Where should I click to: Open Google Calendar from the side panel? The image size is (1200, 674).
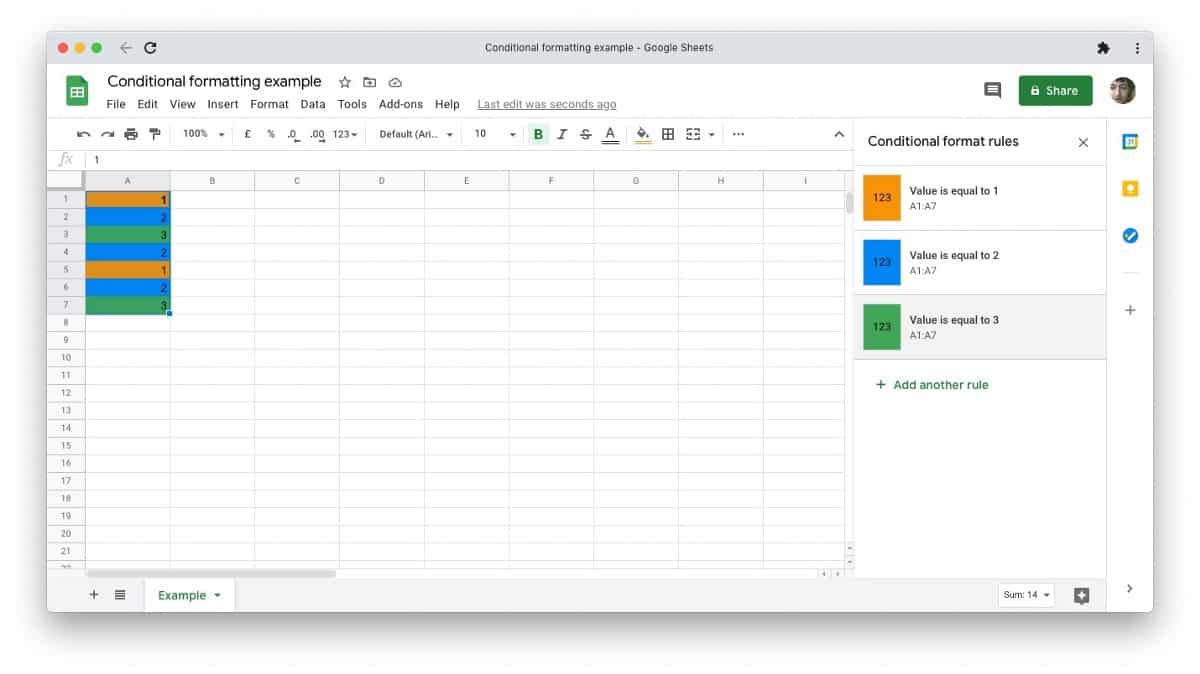pyautogui.click(x=1130, y=141)
